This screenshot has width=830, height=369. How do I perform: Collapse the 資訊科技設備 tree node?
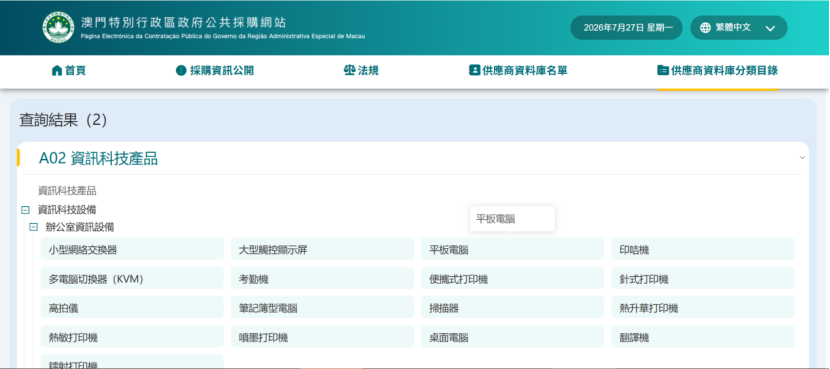click(25, 210)
